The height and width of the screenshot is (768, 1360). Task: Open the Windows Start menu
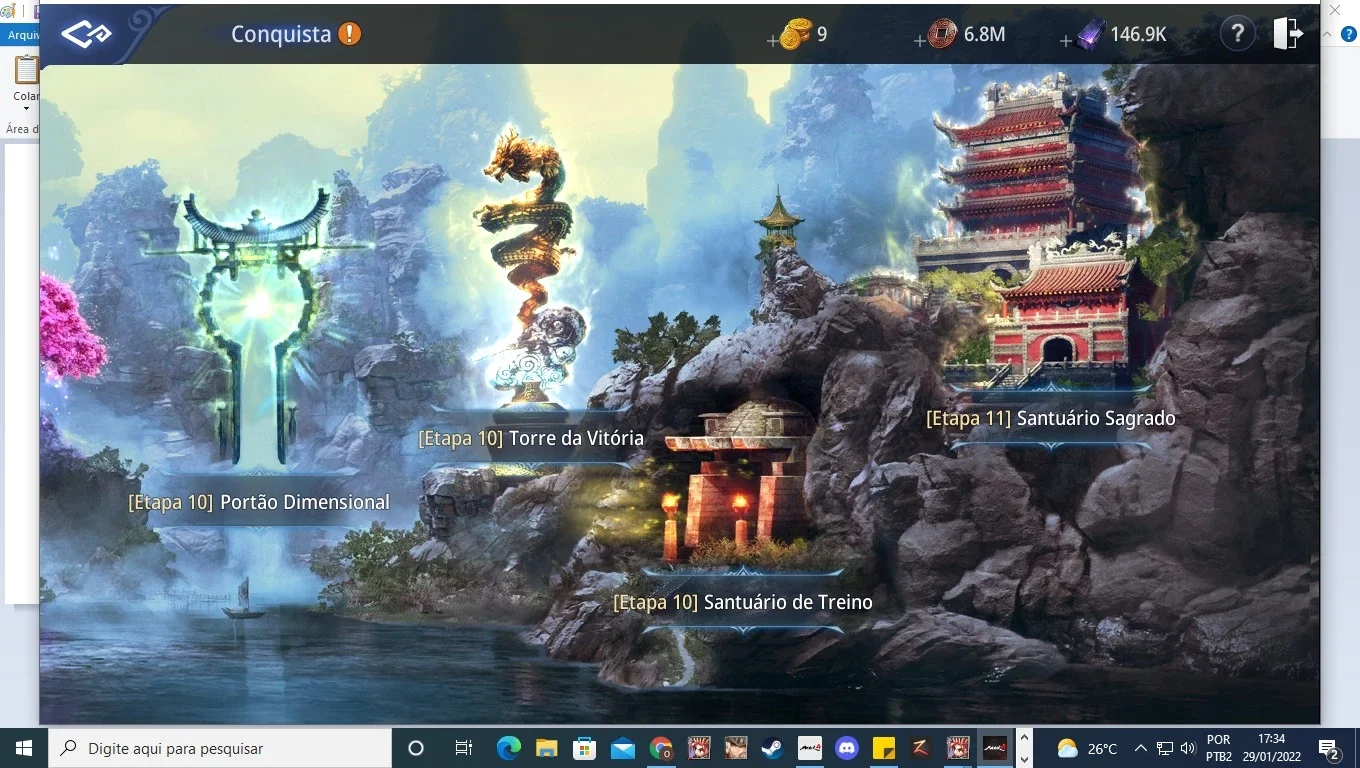point(23,748)
